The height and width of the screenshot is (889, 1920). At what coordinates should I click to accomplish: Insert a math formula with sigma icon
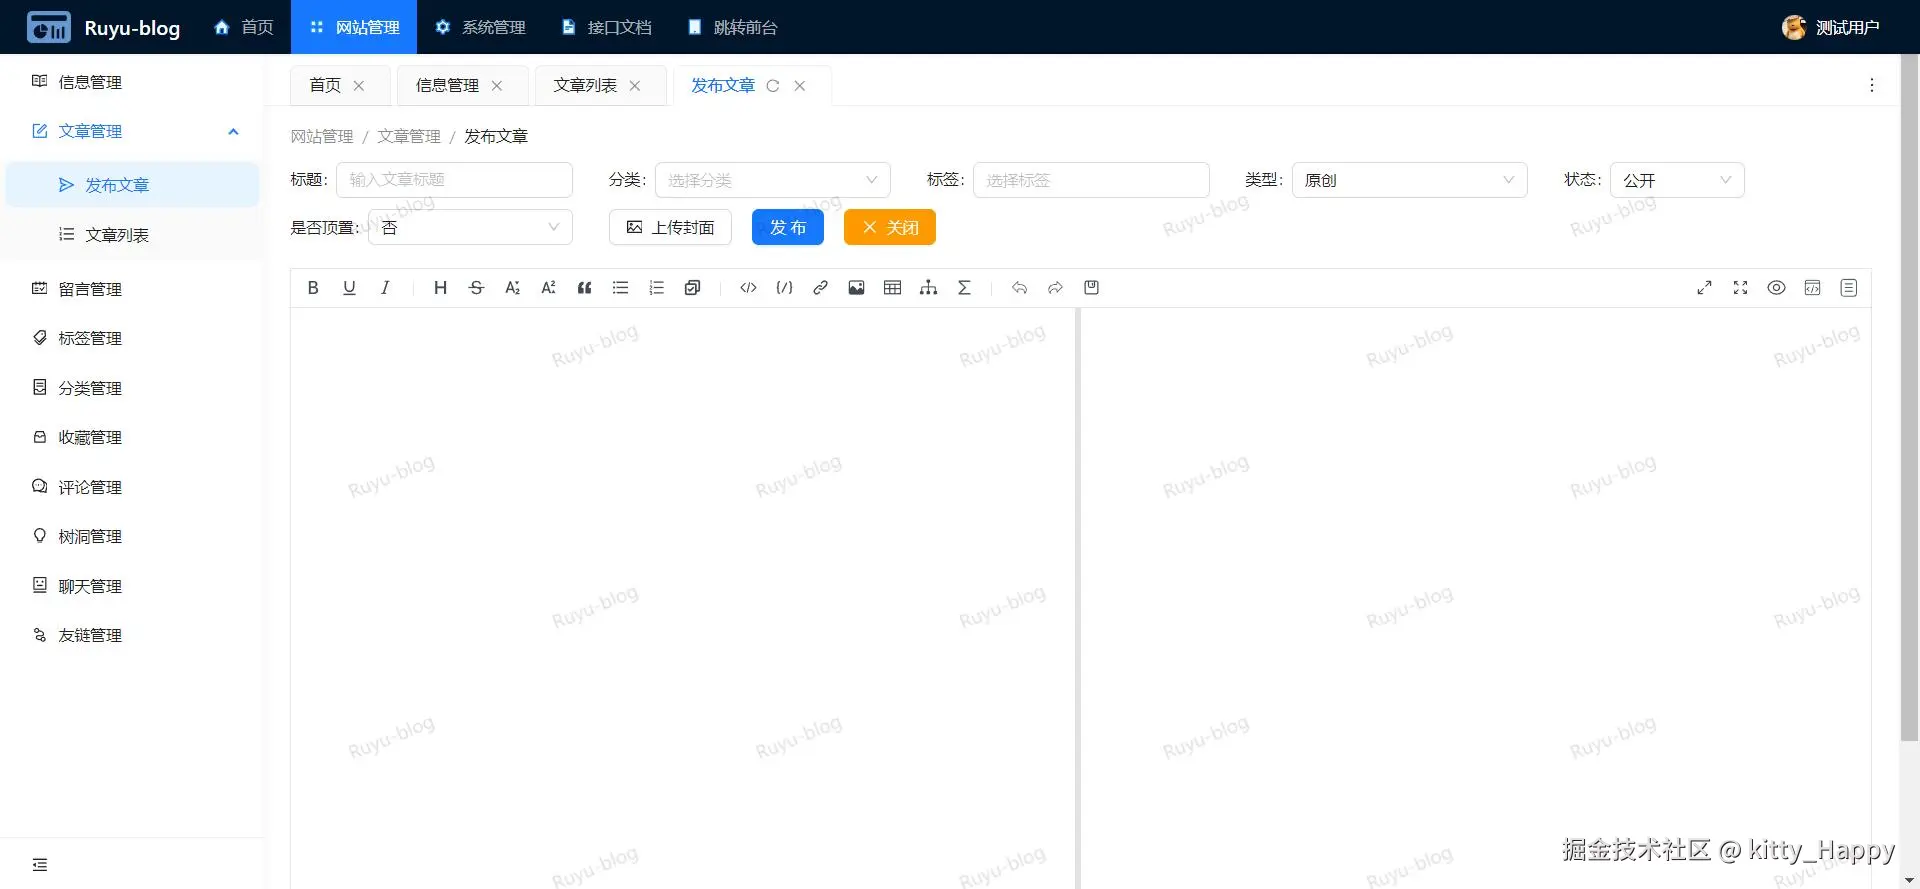point(964,288)
